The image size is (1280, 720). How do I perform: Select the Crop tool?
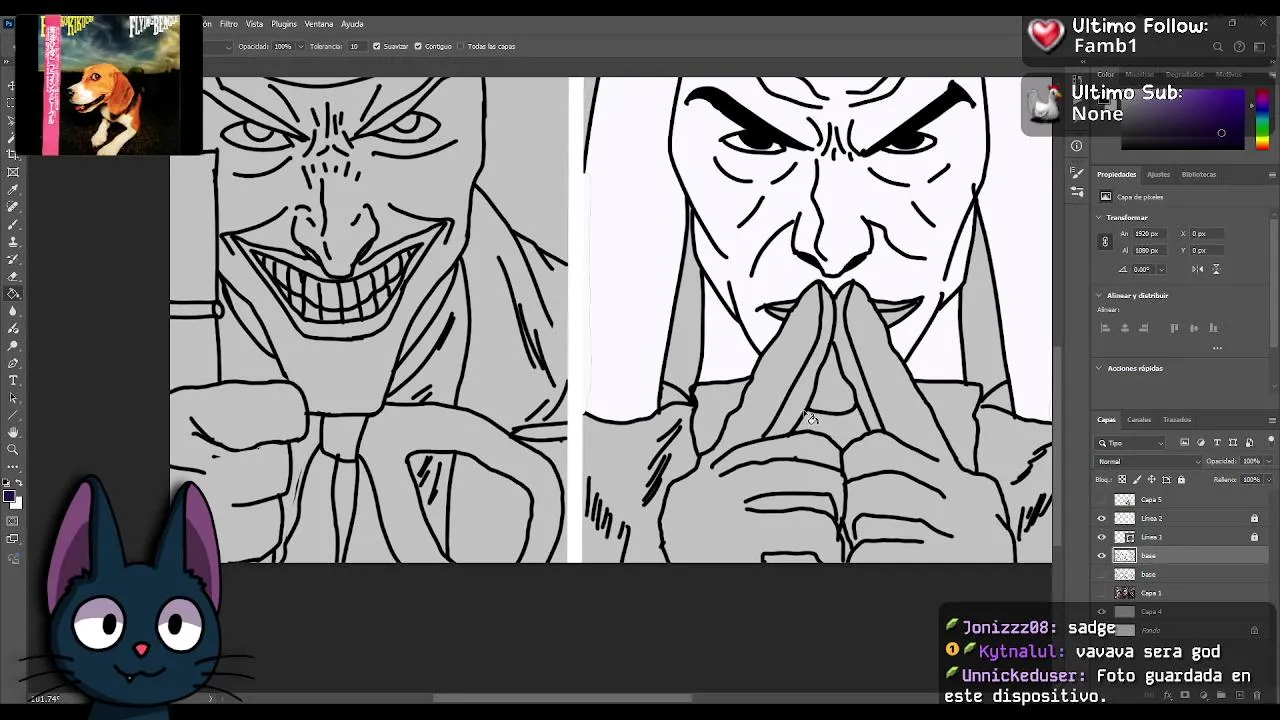[13, 155]
